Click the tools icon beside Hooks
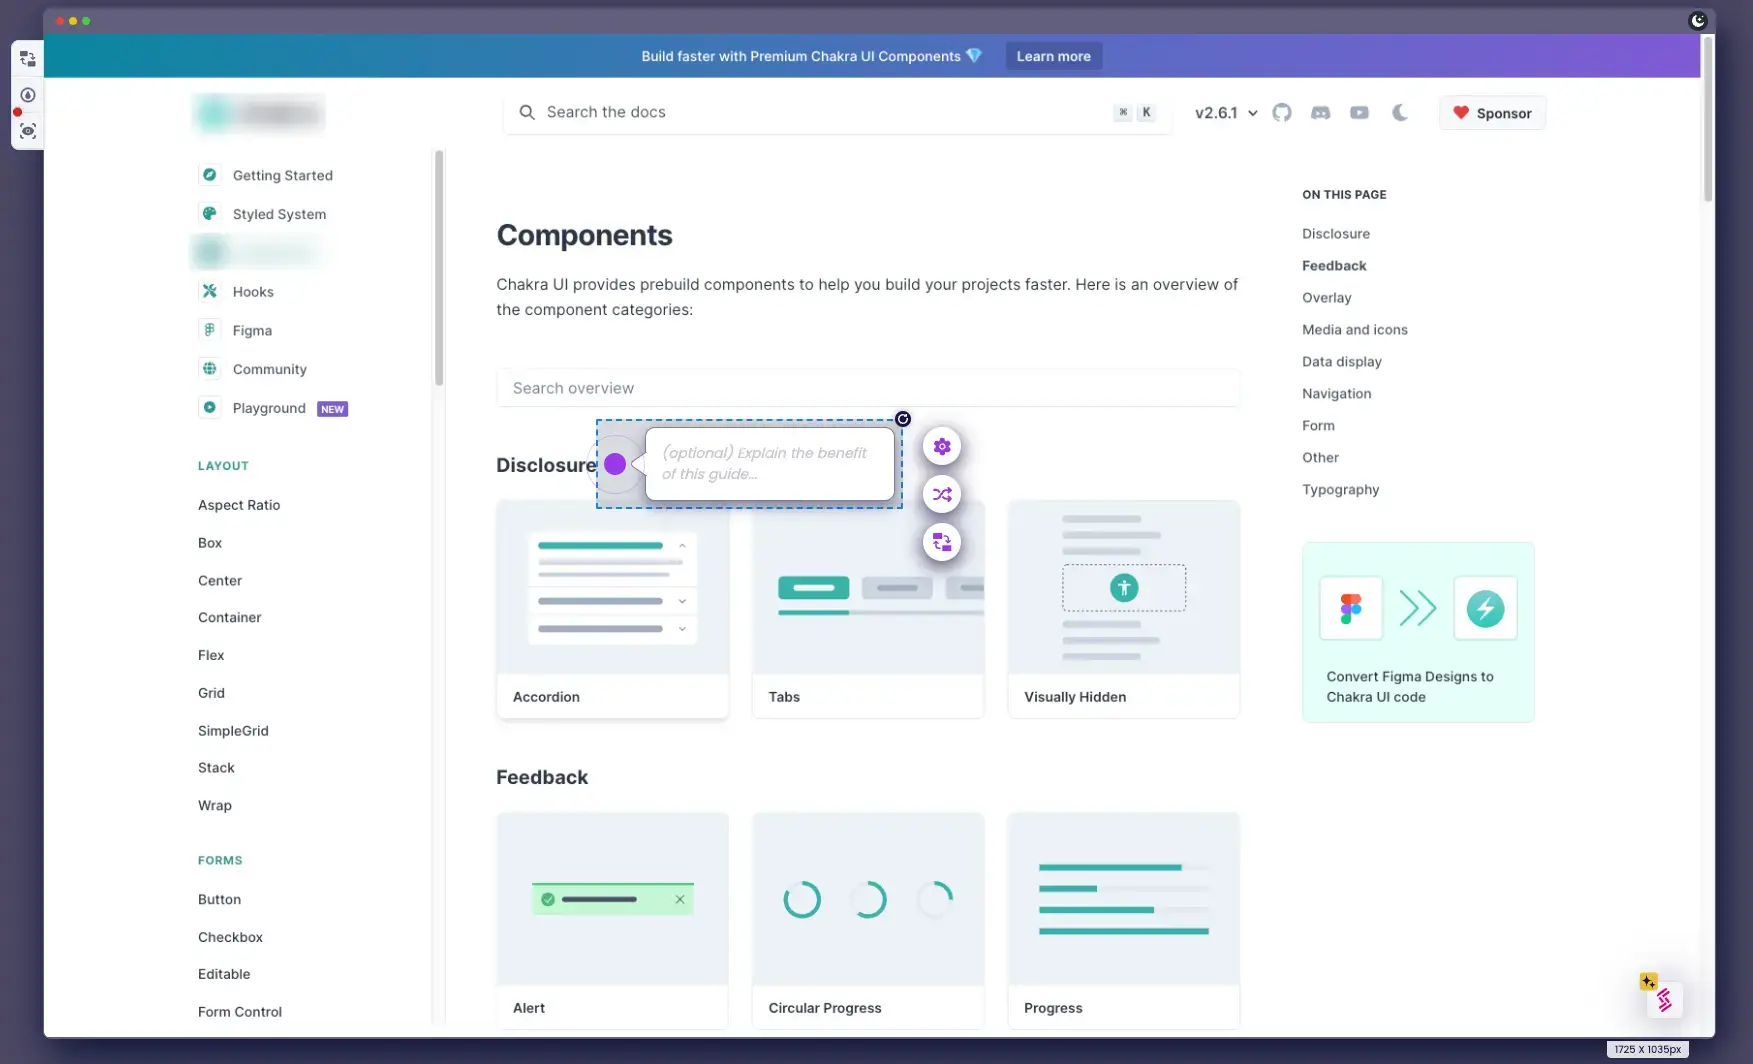 [209, 292]
